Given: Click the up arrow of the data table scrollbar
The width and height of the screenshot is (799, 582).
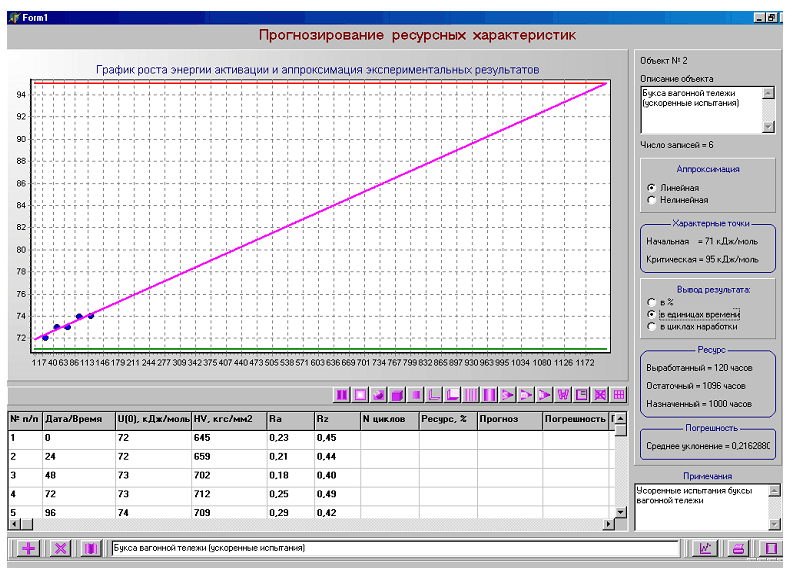Looking at the screenshot, I should (620, 418).
